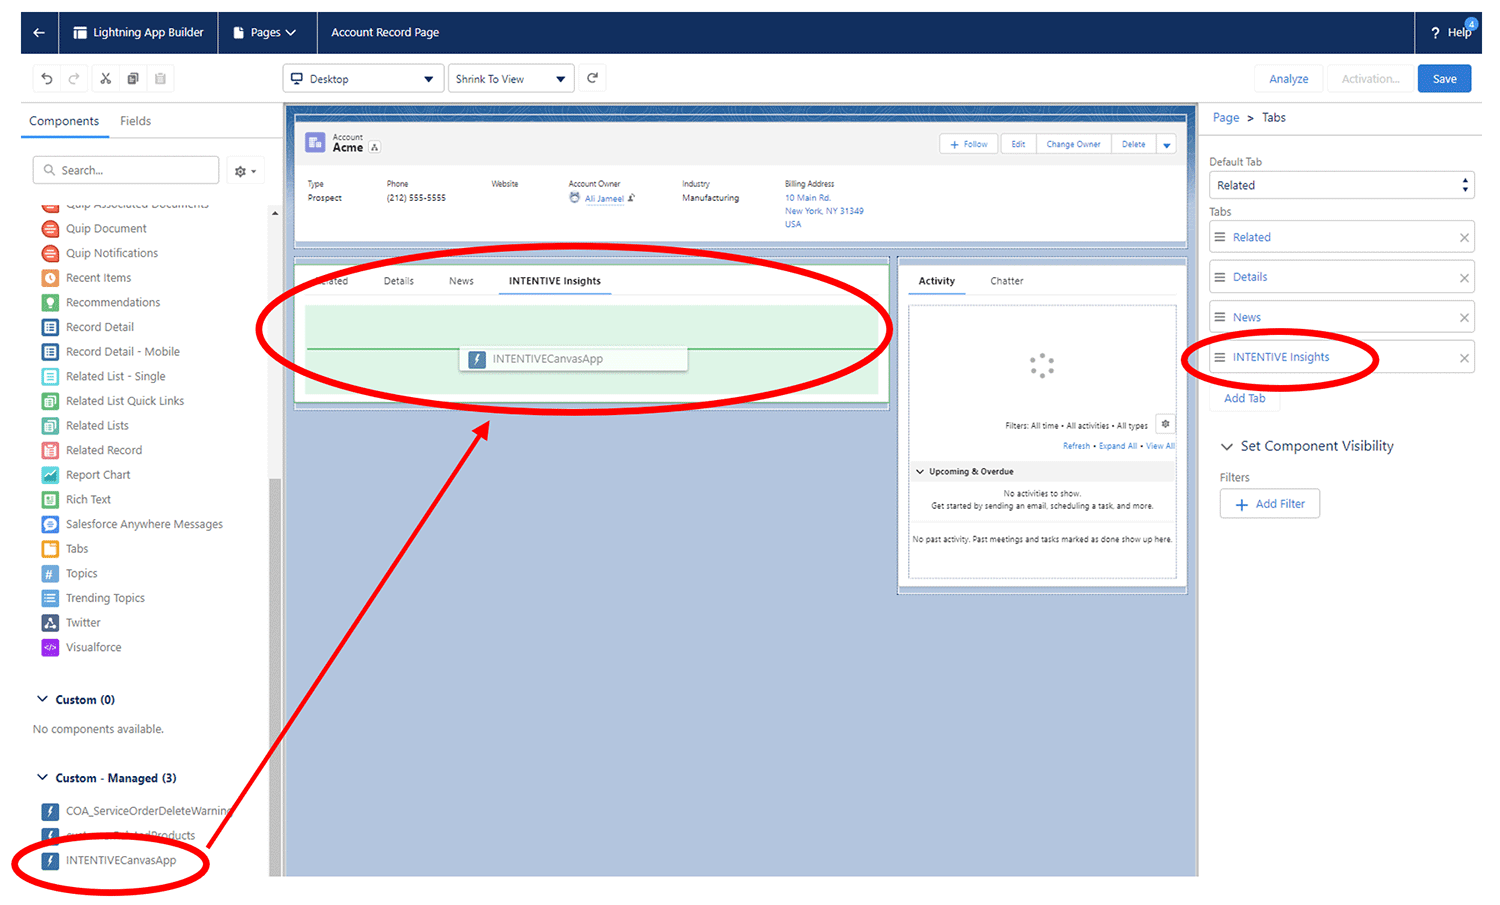Click the Record Detail component icon
Screen dimensions: 1500x905
pos(50,327)
